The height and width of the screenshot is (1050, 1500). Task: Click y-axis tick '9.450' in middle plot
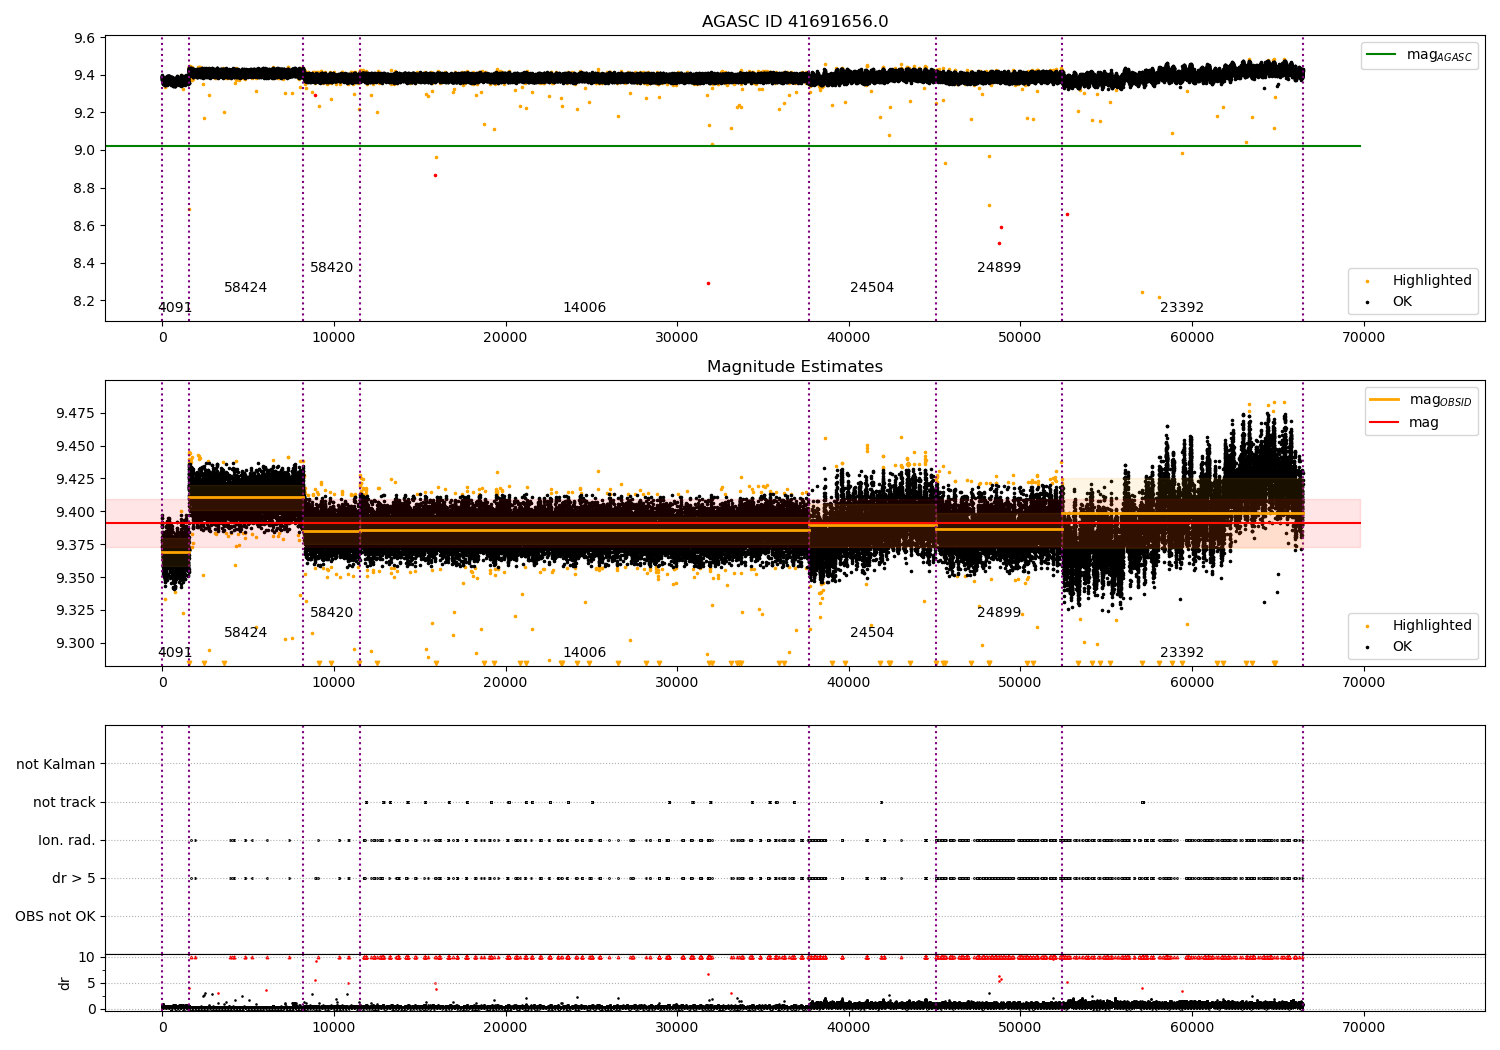click(x=76, y=446)
